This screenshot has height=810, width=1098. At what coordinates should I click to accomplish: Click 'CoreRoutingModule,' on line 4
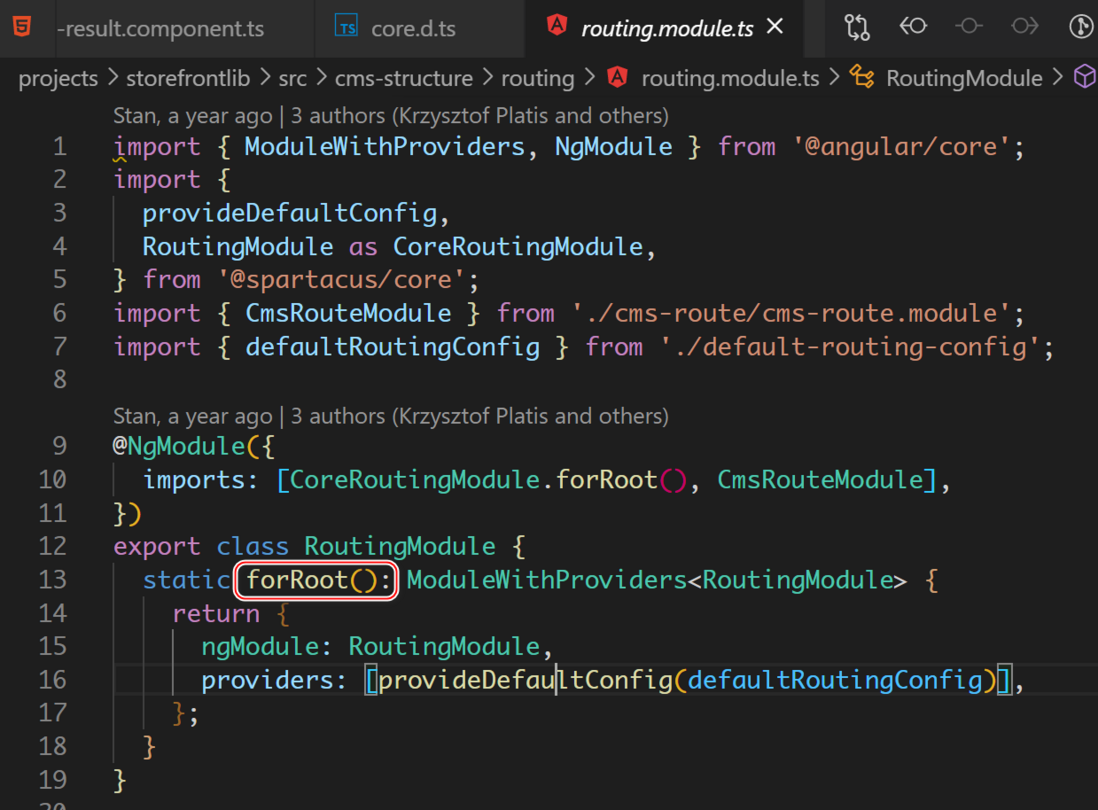click(524, 246)
